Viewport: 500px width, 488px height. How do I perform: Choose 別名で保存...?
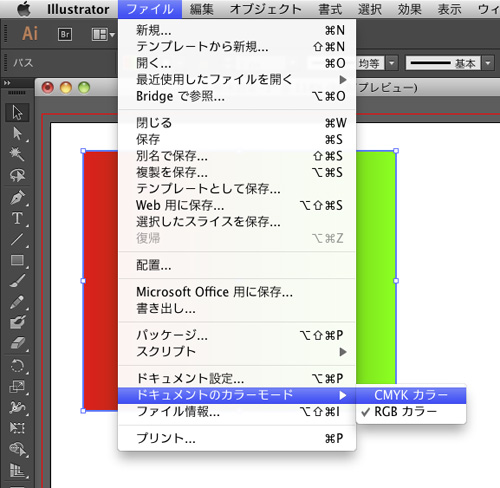[237, 156]
